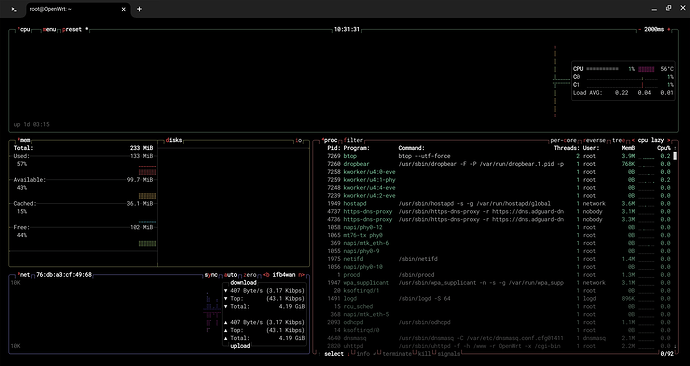The width and height of the screenshot is (690, 366).
Task: Select the odhcpd process row
Action: [497, 322]
